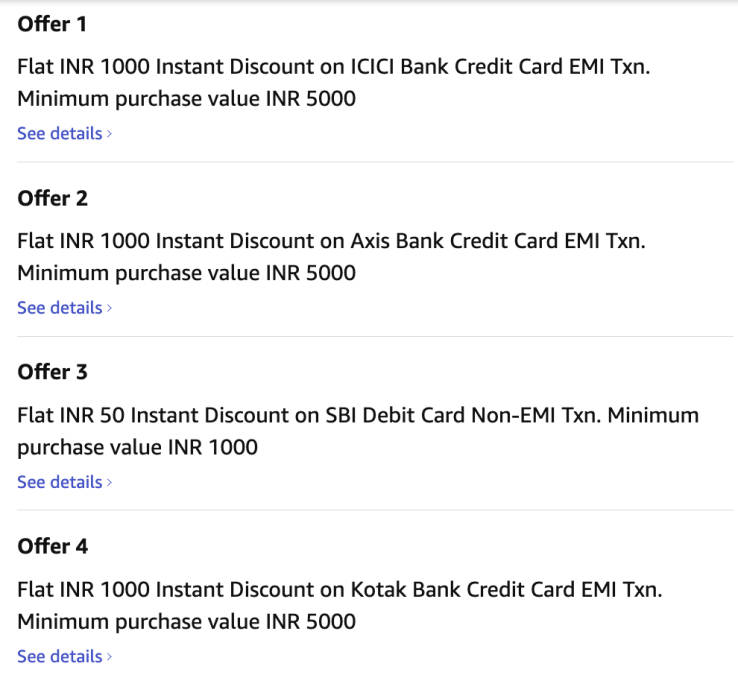Open See details link under Offer 2
This screenshot has width=738, height=675.
(x=59, y=308)
